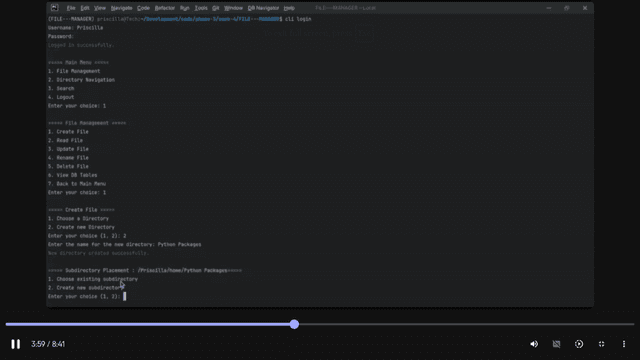Minimize the IDE window
Image resolution: width=640 pixels, height=360 pixels.
(549, 8)
